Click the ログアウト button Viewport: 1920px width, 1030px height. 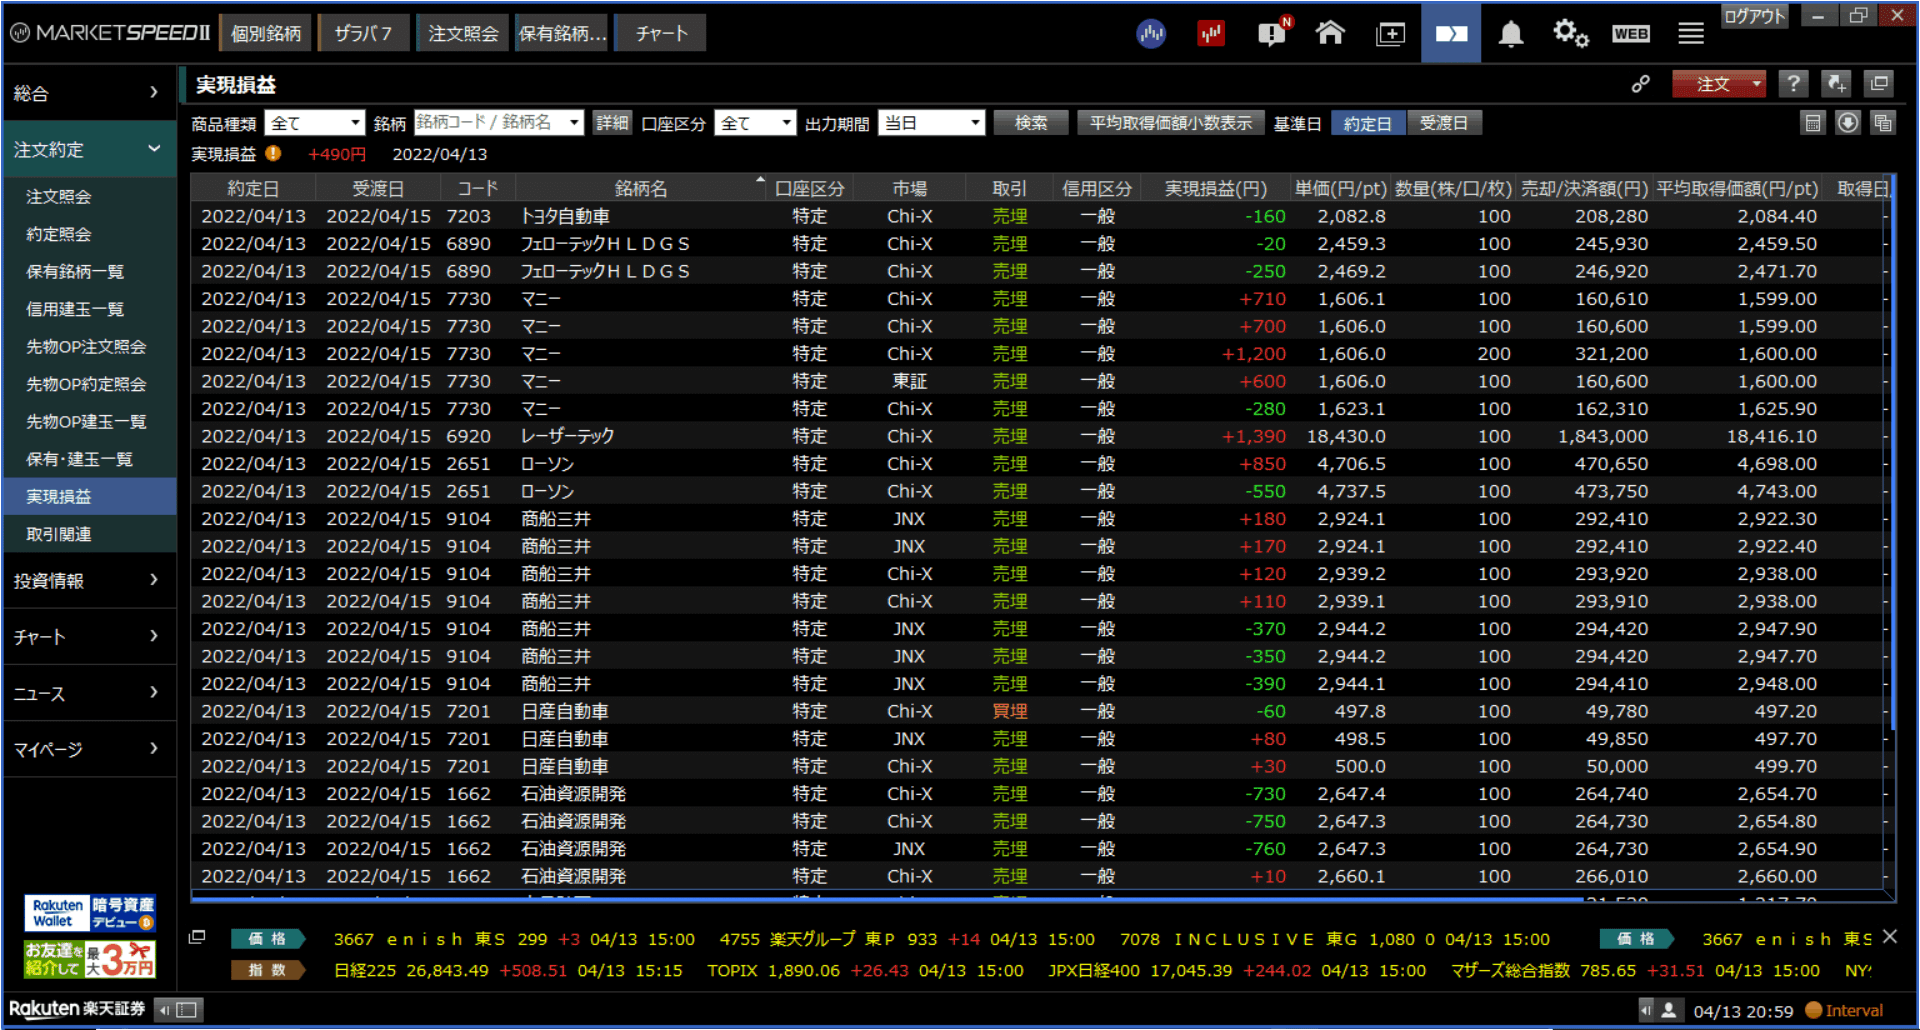click(1754, 16)
